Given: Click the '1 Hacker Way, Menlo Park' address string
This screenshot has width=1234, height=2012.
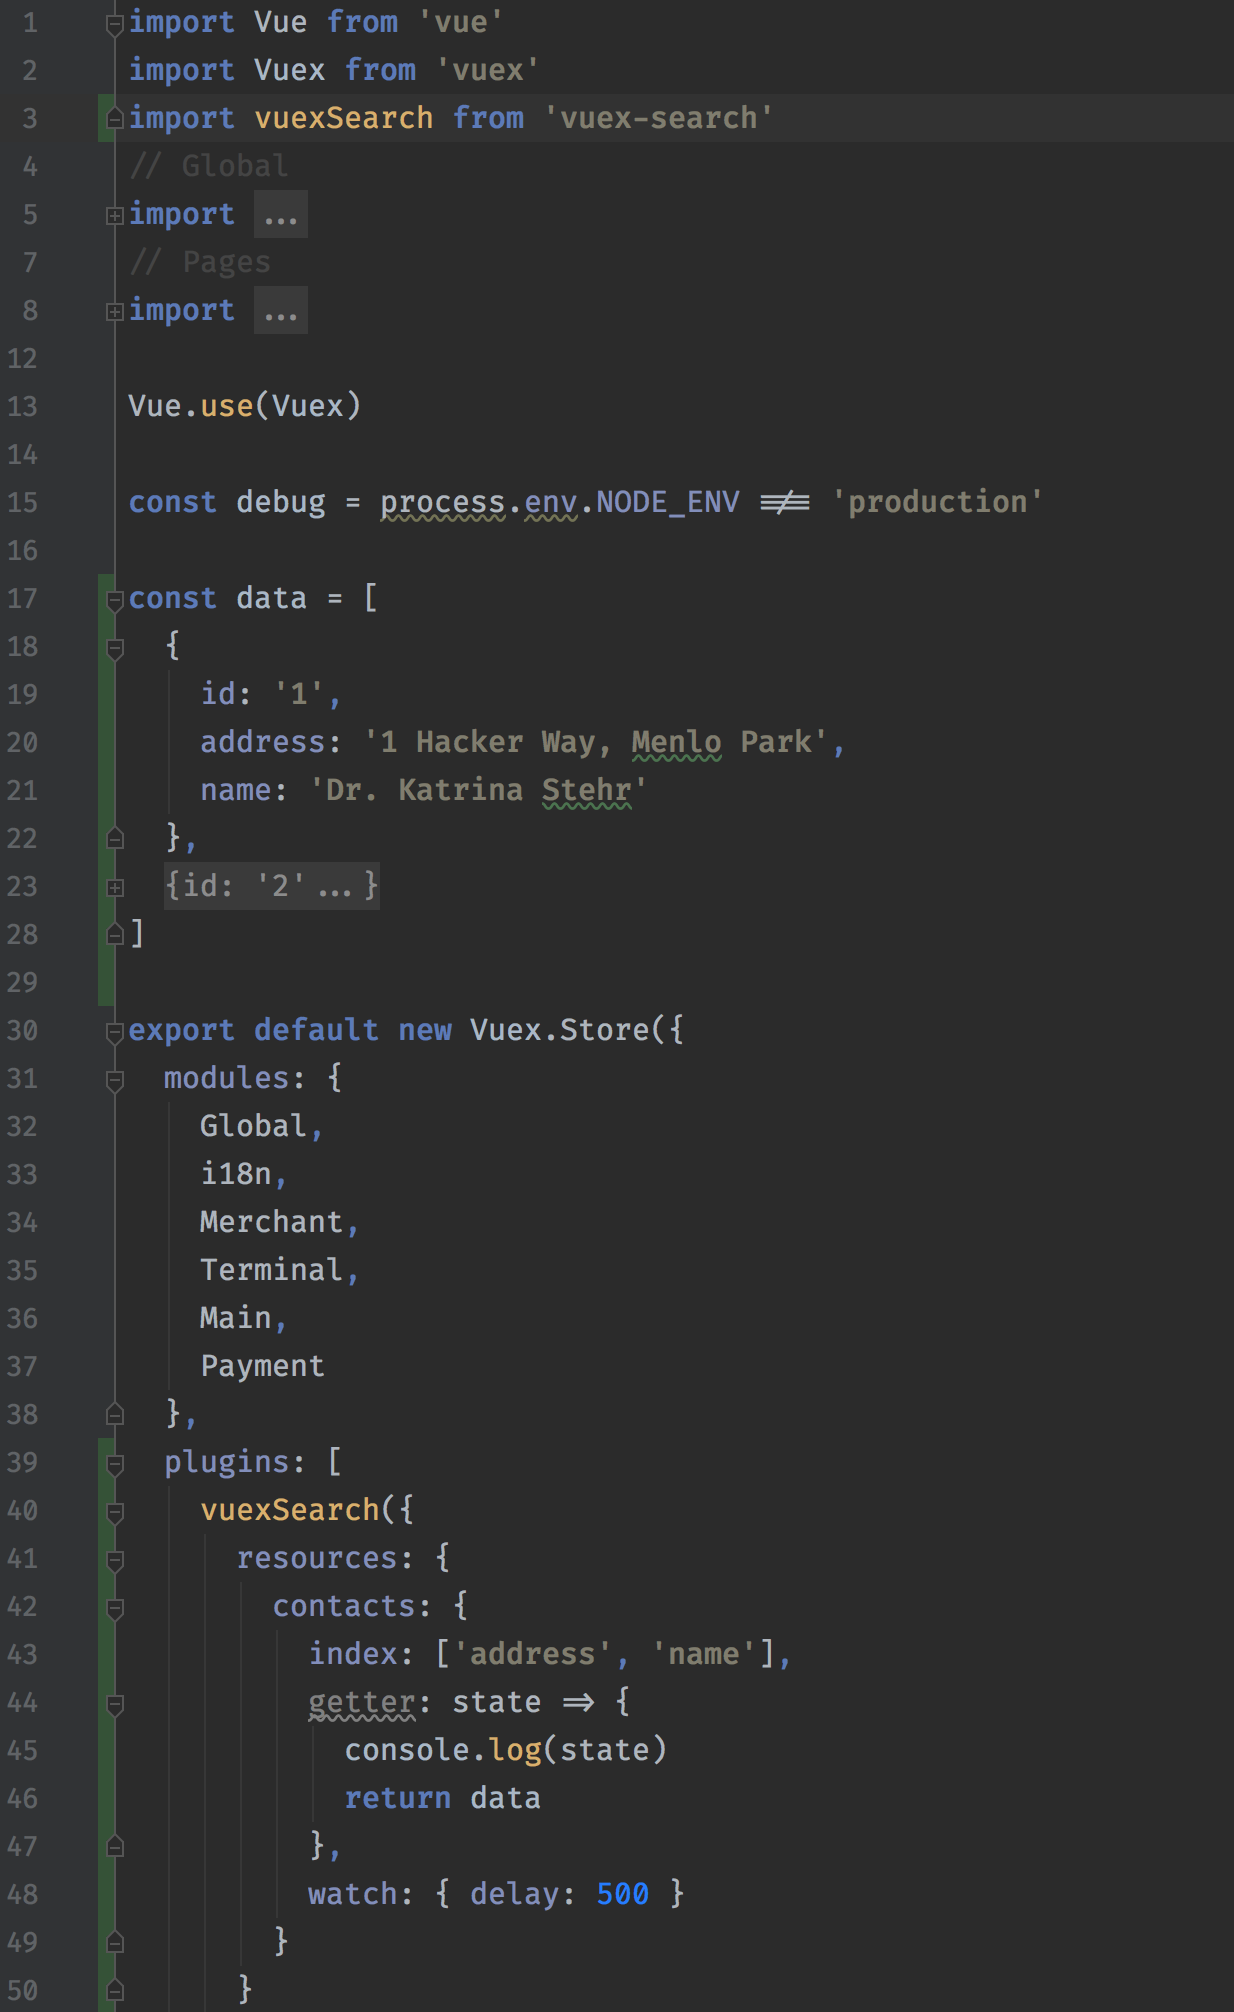Looking at the screenshot, I should tap(596, 742).
